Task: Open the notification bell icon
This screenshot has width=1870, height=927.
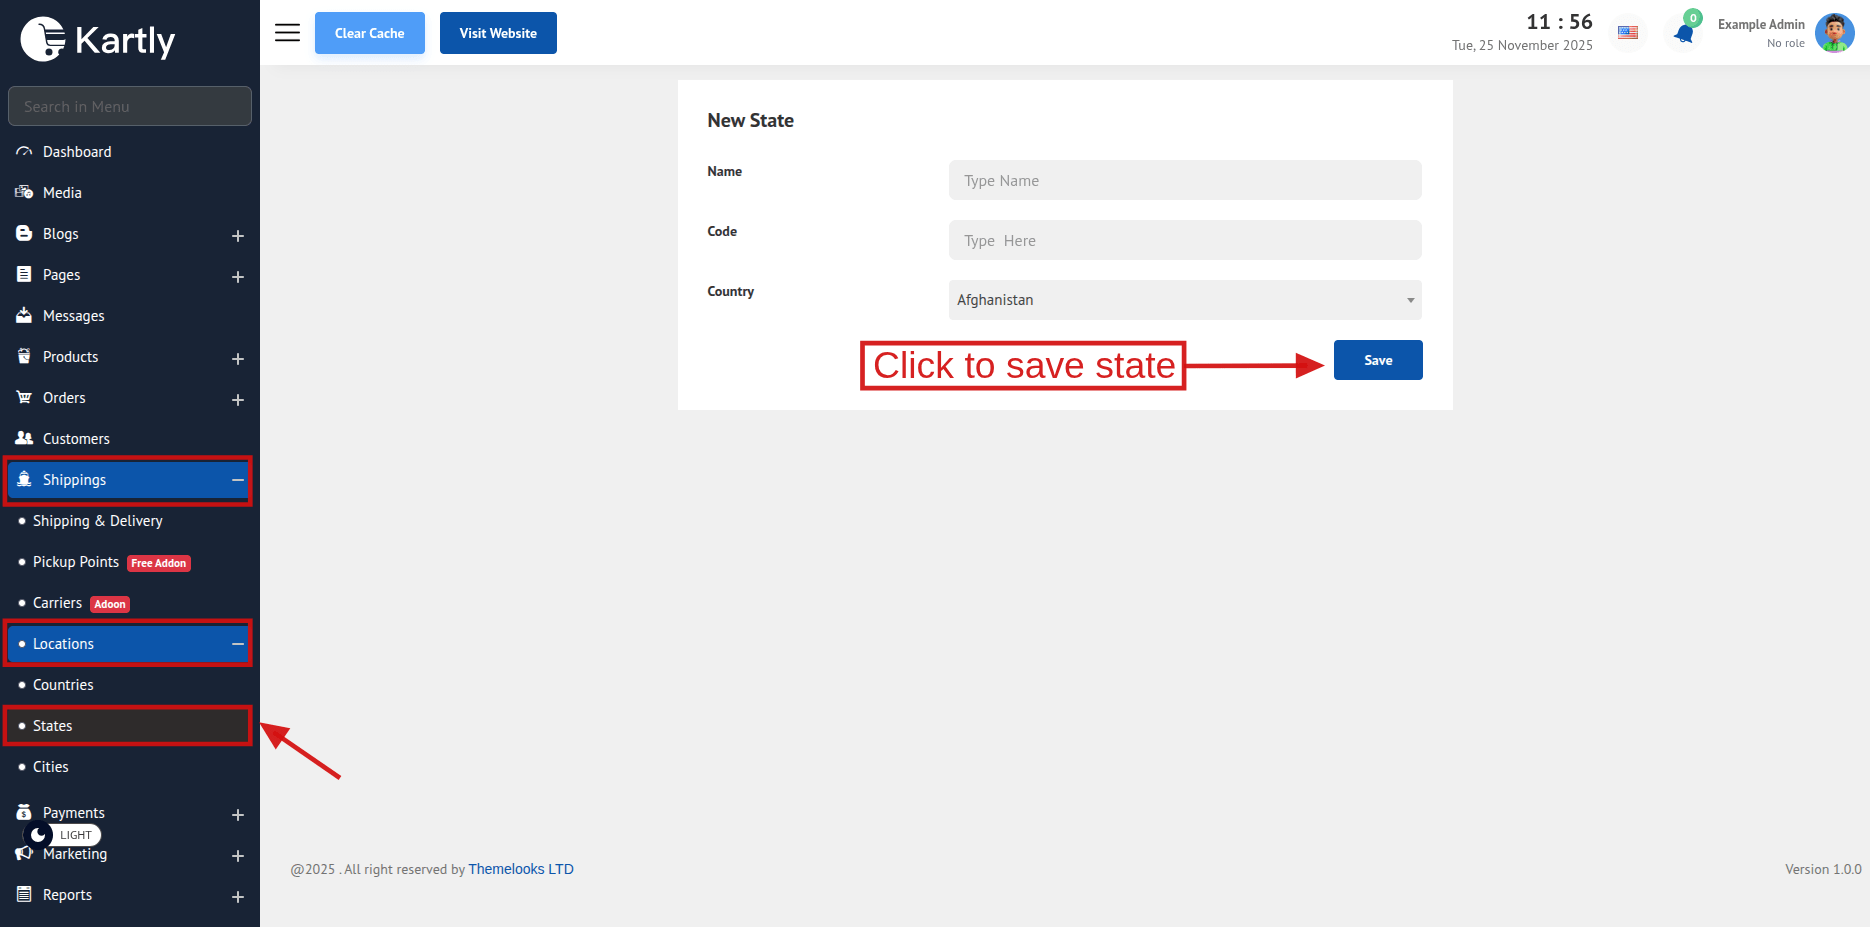Action: click(1684, 34)
